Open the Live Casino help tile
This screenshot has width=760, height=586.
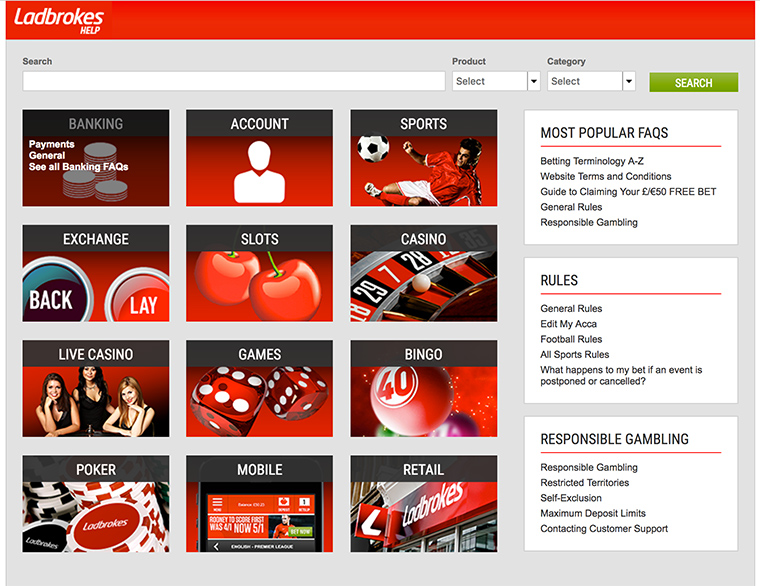click(96, 389)
